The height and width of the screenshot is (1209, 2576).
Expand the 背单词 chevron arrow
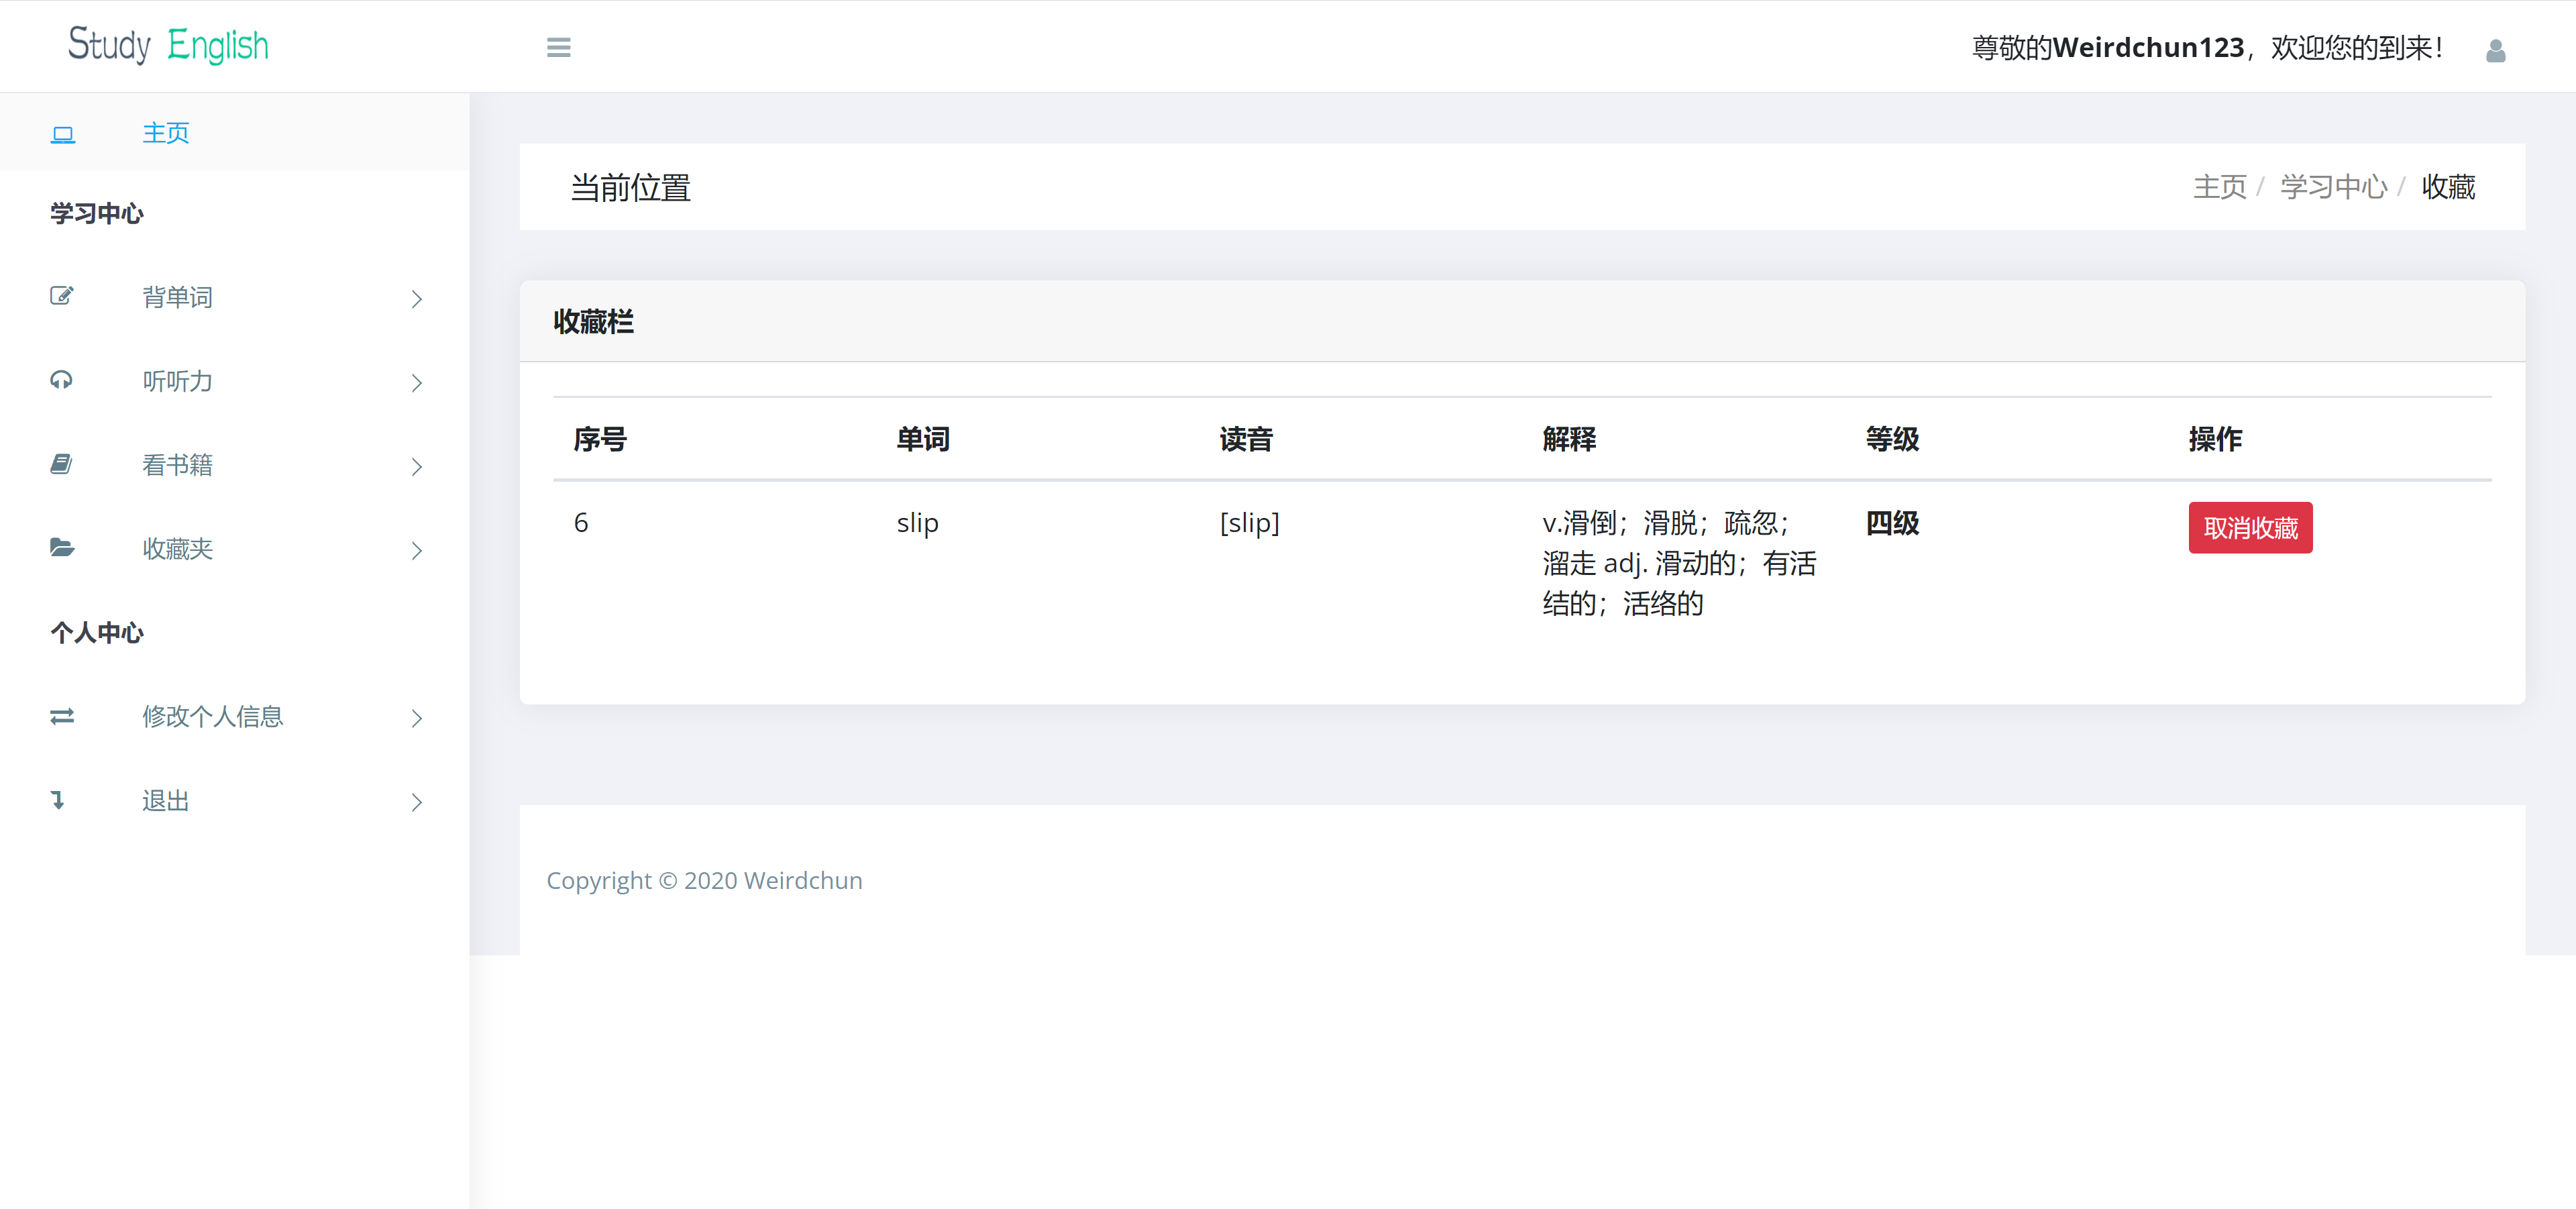click(x=416, y=299)
